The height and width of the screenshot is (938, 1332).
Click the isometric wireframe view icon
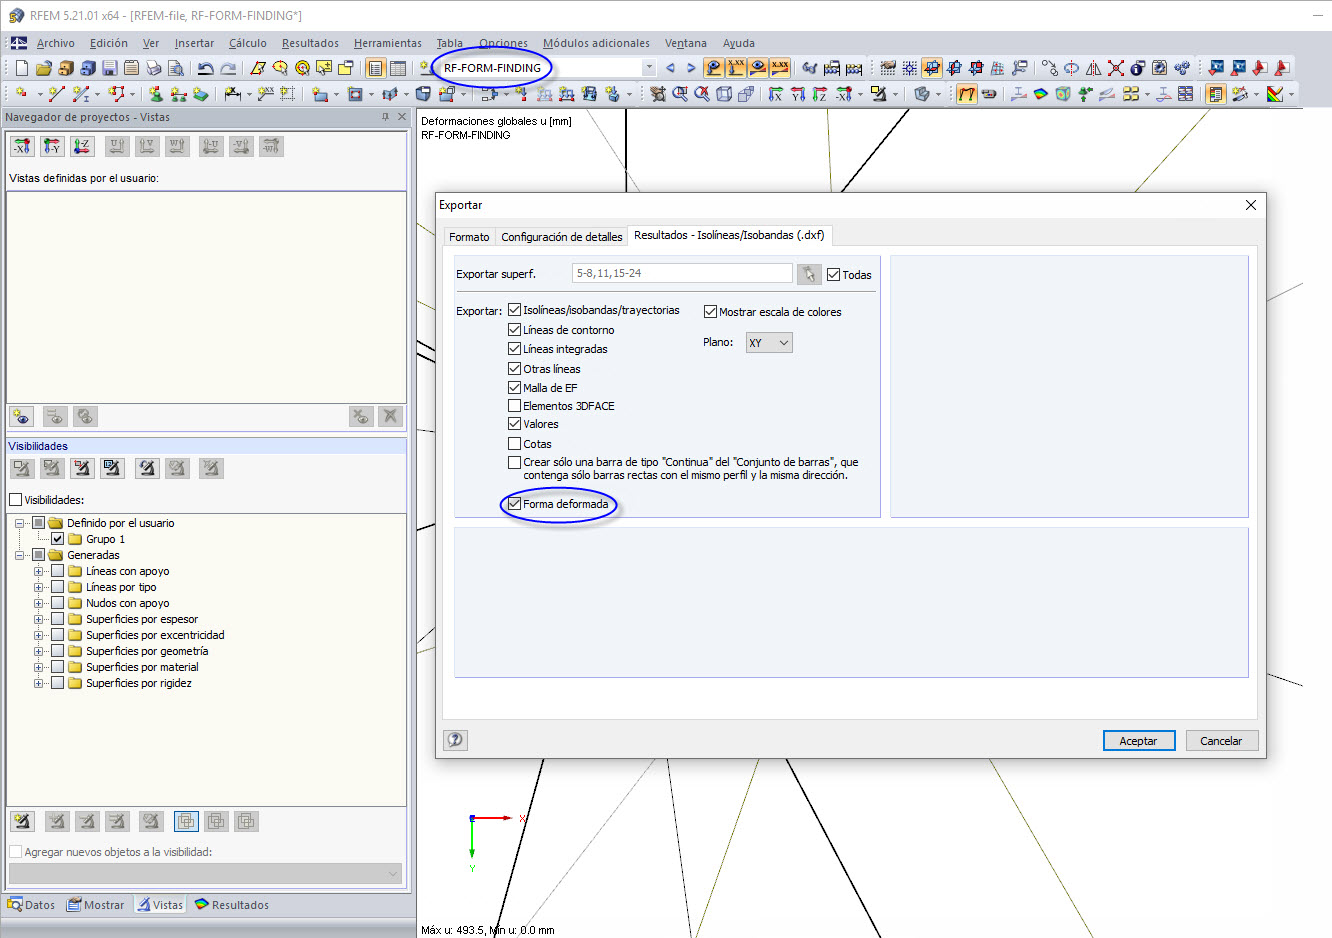coord(724,94)
